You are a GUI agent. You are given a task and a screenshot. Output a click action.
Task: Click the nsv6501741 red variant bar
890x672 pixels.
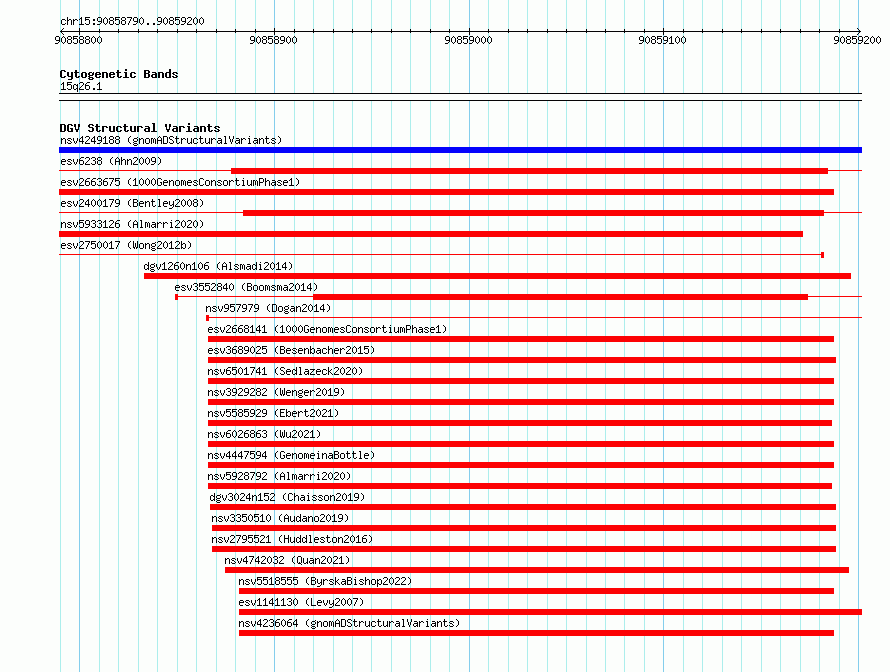tap(520, 381)
